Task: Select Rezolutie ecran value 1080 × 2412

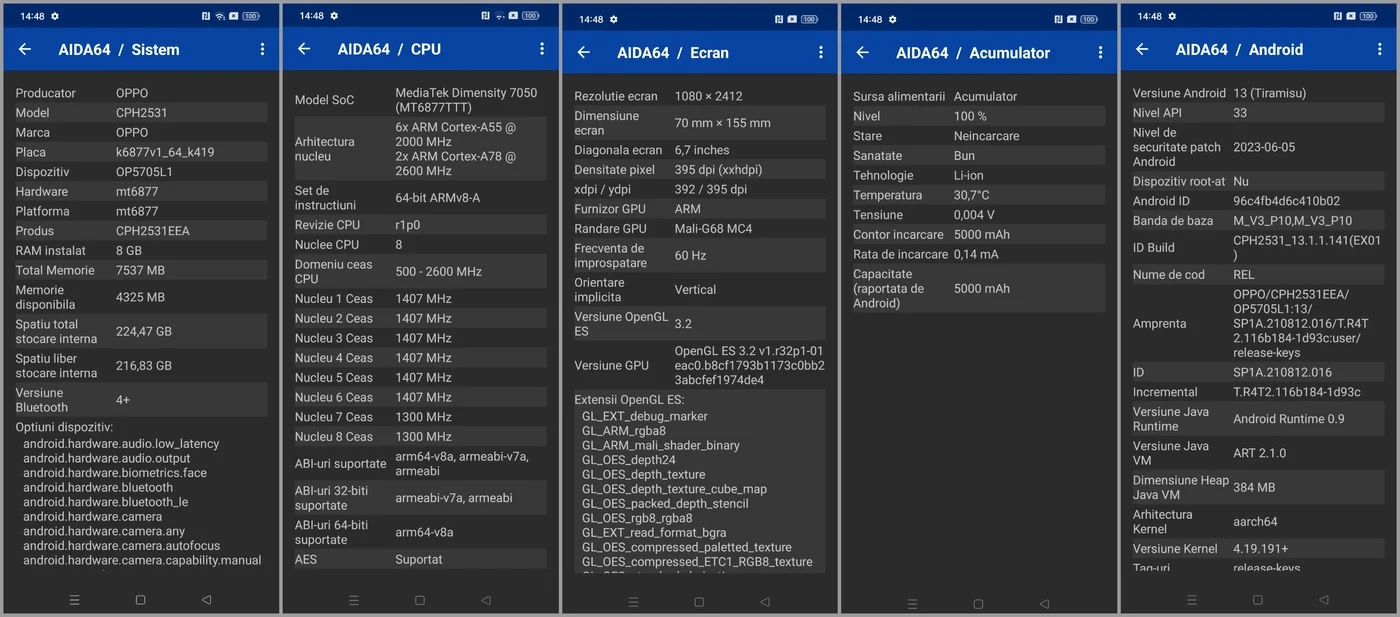Action: [x=708, y=96]
